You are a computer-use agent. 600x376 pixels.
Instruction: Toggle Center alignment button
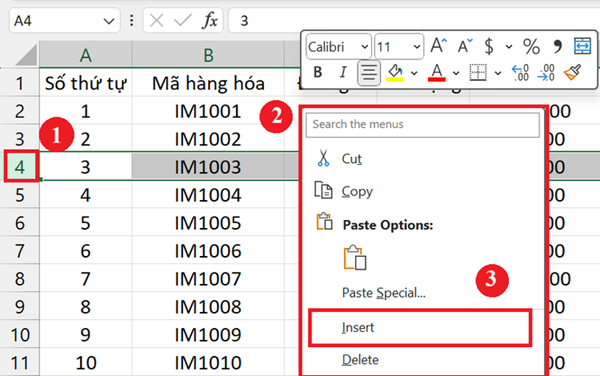pos(369,72)
